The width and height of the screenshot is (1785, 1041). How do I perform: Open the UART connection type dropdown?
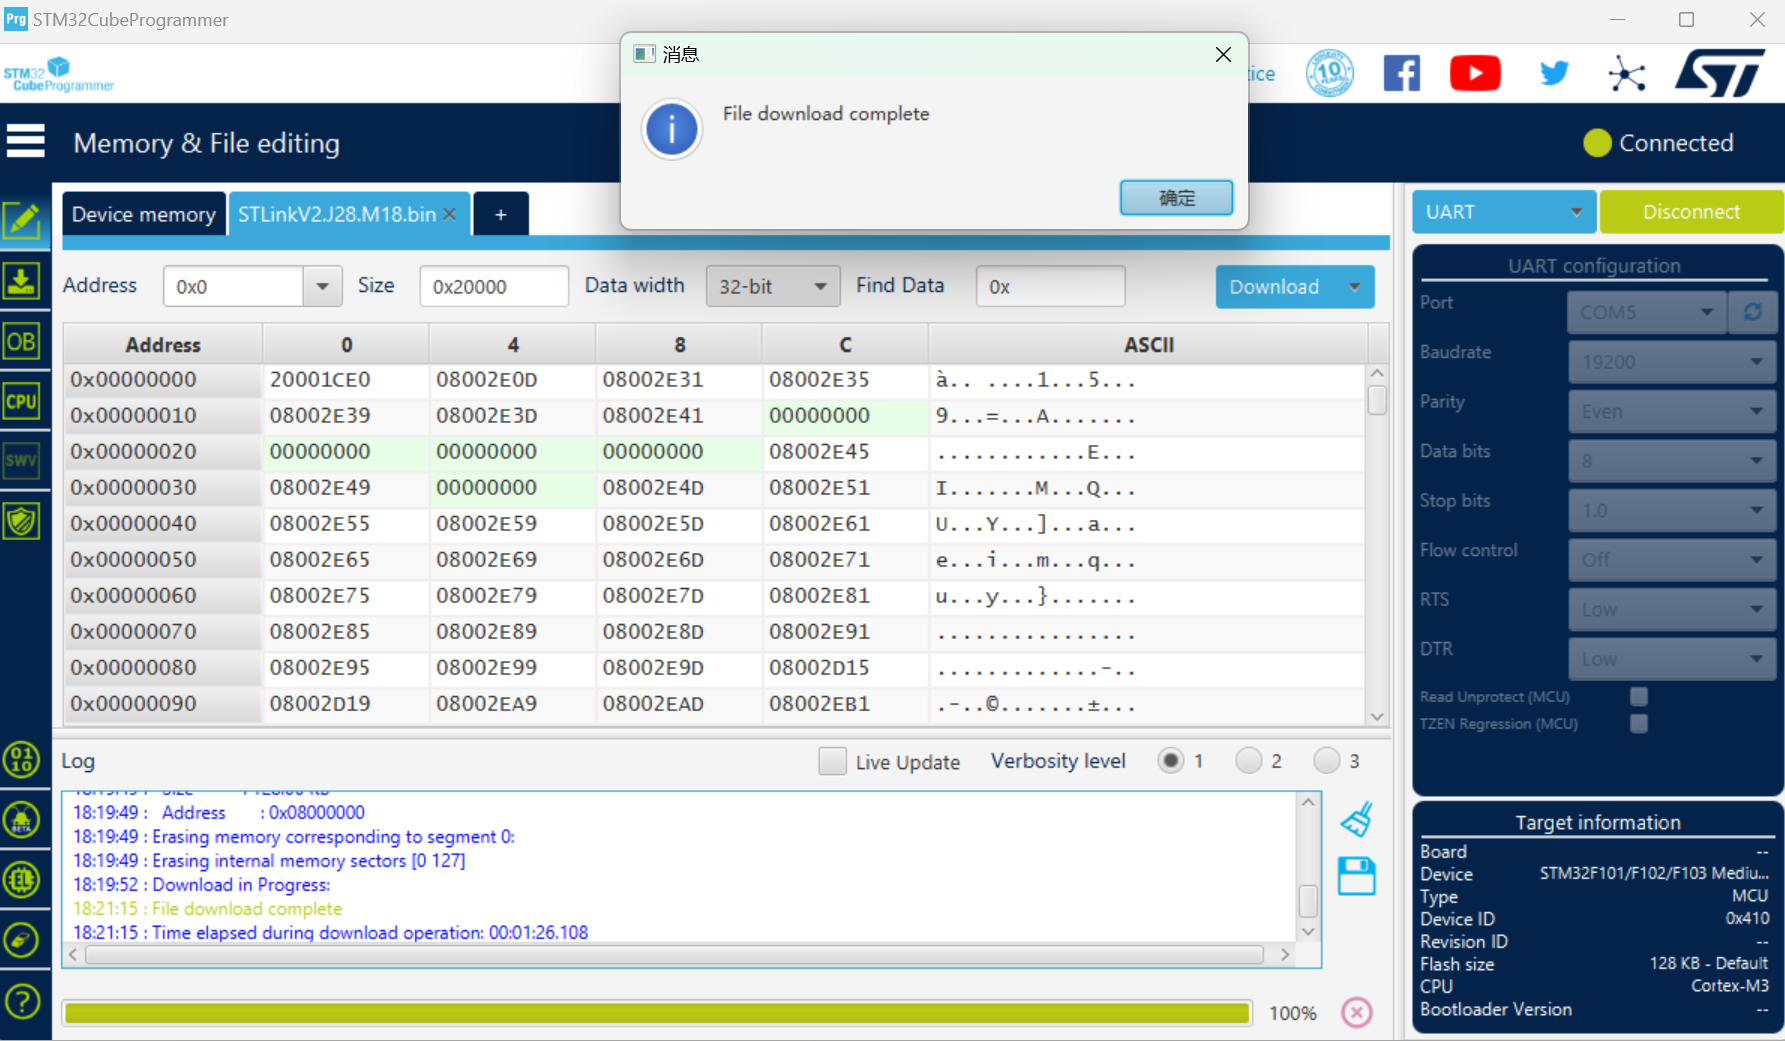pos(1503,212)
